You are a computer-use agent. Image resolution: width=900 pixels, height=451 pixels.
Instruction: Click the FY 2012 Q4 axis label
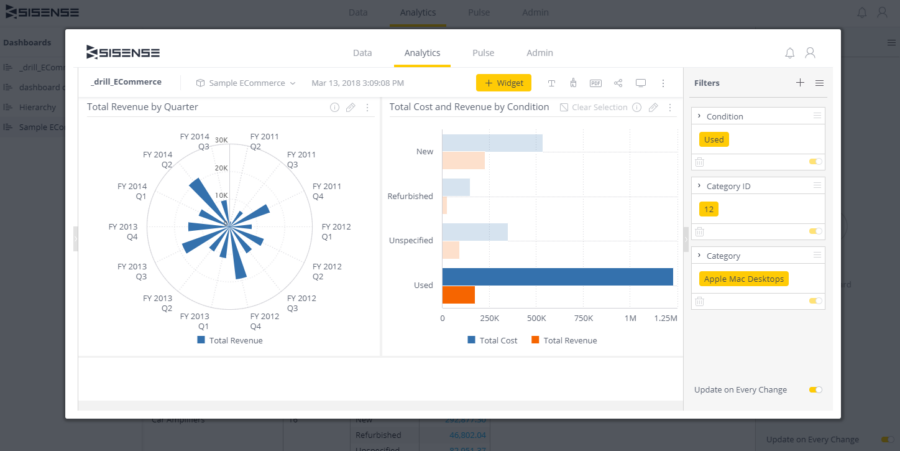(x=264, y=321)
